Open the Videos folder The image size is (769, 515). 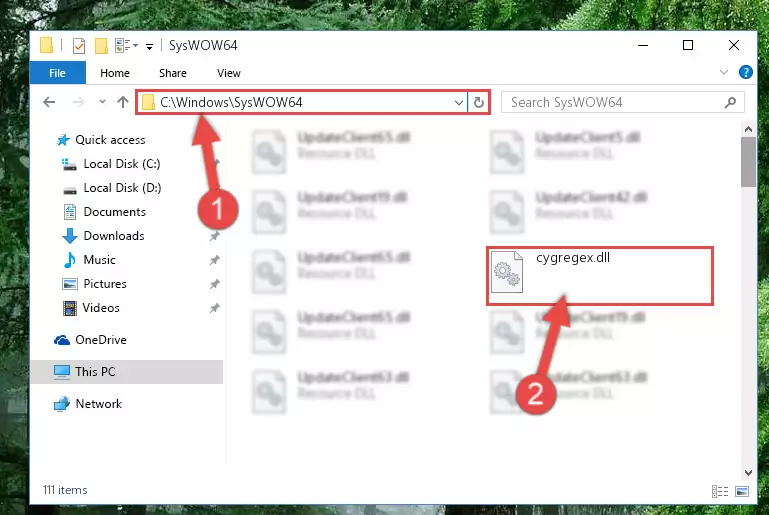click(101, 308)
